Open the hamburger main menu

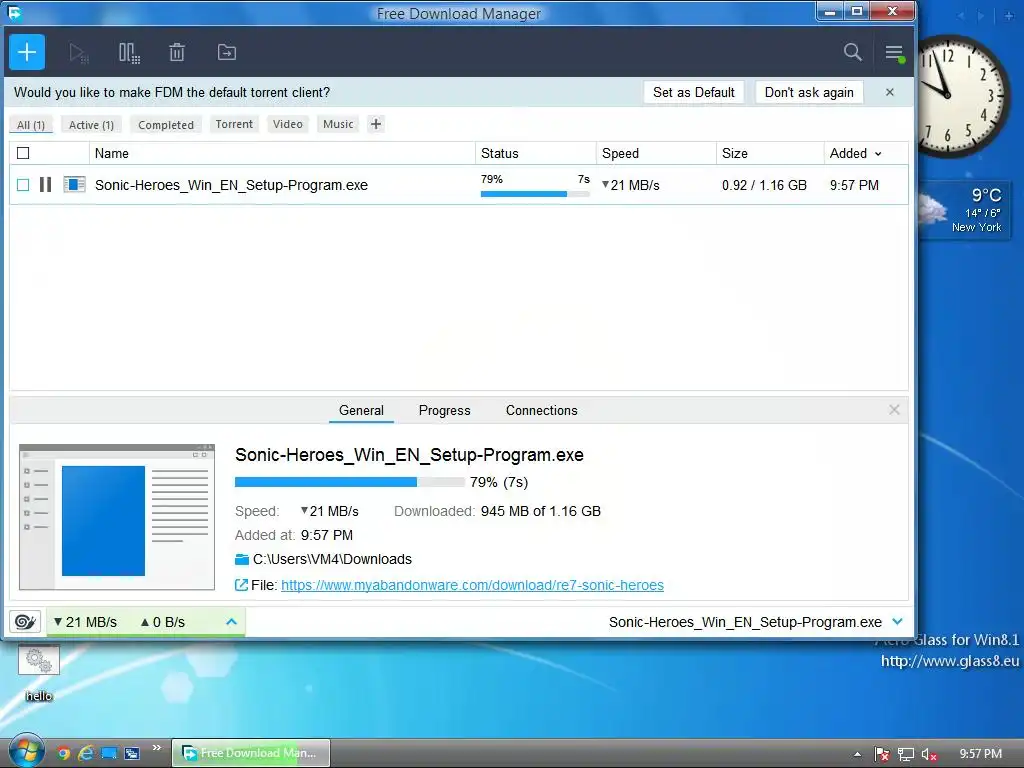pyautogui.click(x=894, y=53)
